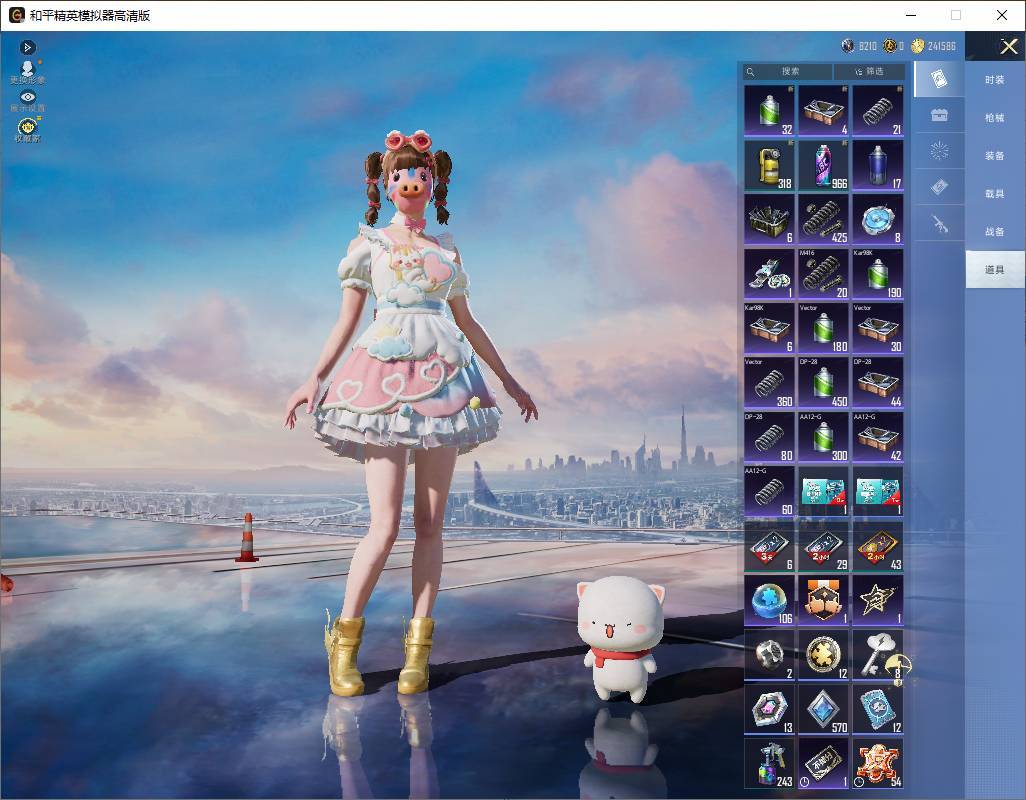The height and width of the screenshot is (800, 1026).
Task: Select the rifle sub-category icon
Action: click(x=939, y=224)
